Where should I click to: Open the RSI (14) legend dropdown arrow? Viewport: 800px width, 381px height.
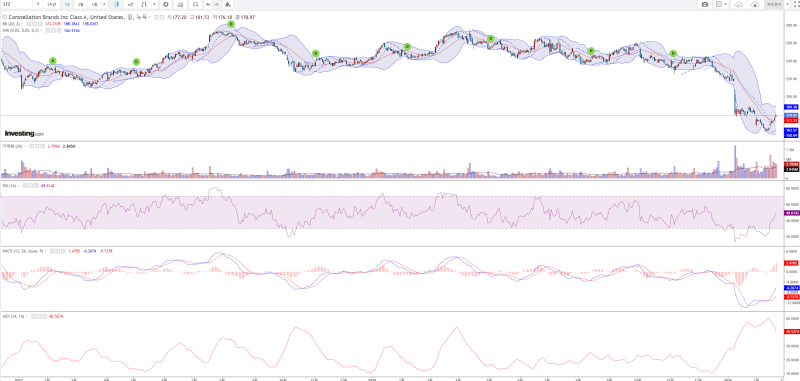coord(18,186)
